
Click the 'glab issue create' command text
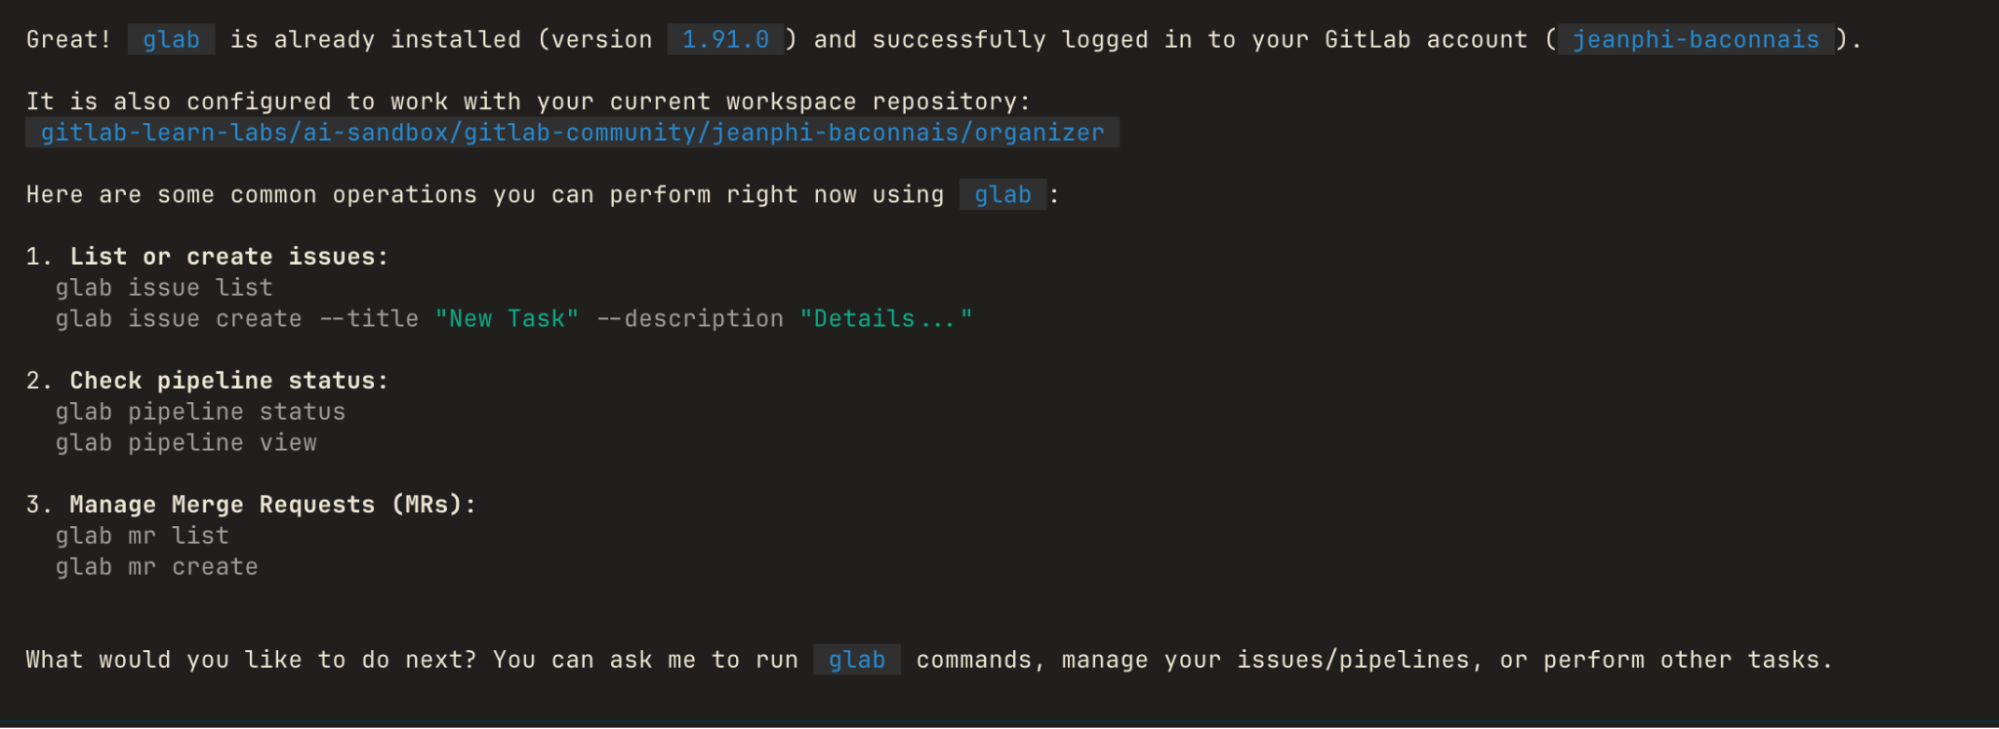178,319
